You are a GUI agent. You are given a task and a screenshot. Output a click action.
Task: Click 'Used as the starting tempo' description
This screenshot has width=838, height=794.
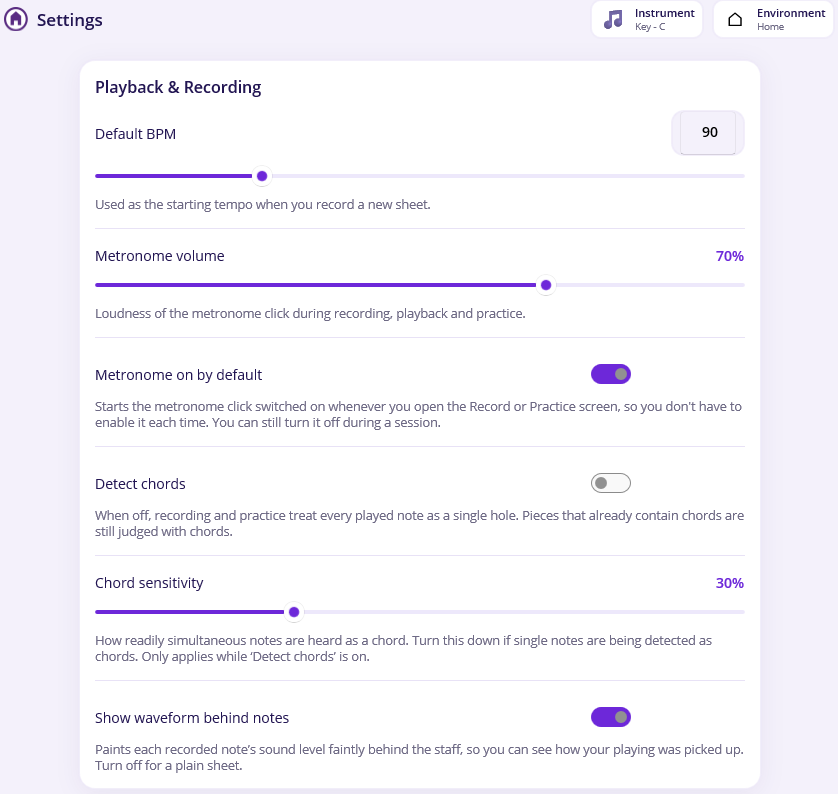262,205
